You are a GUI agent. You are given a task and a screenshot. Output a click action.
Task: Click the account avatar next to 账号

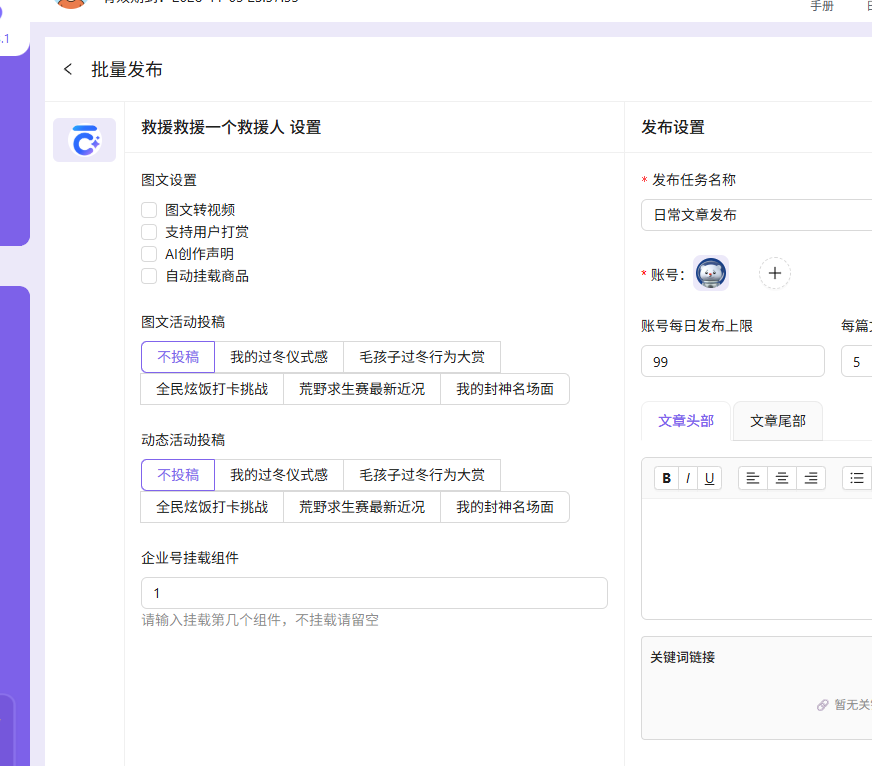710,272
